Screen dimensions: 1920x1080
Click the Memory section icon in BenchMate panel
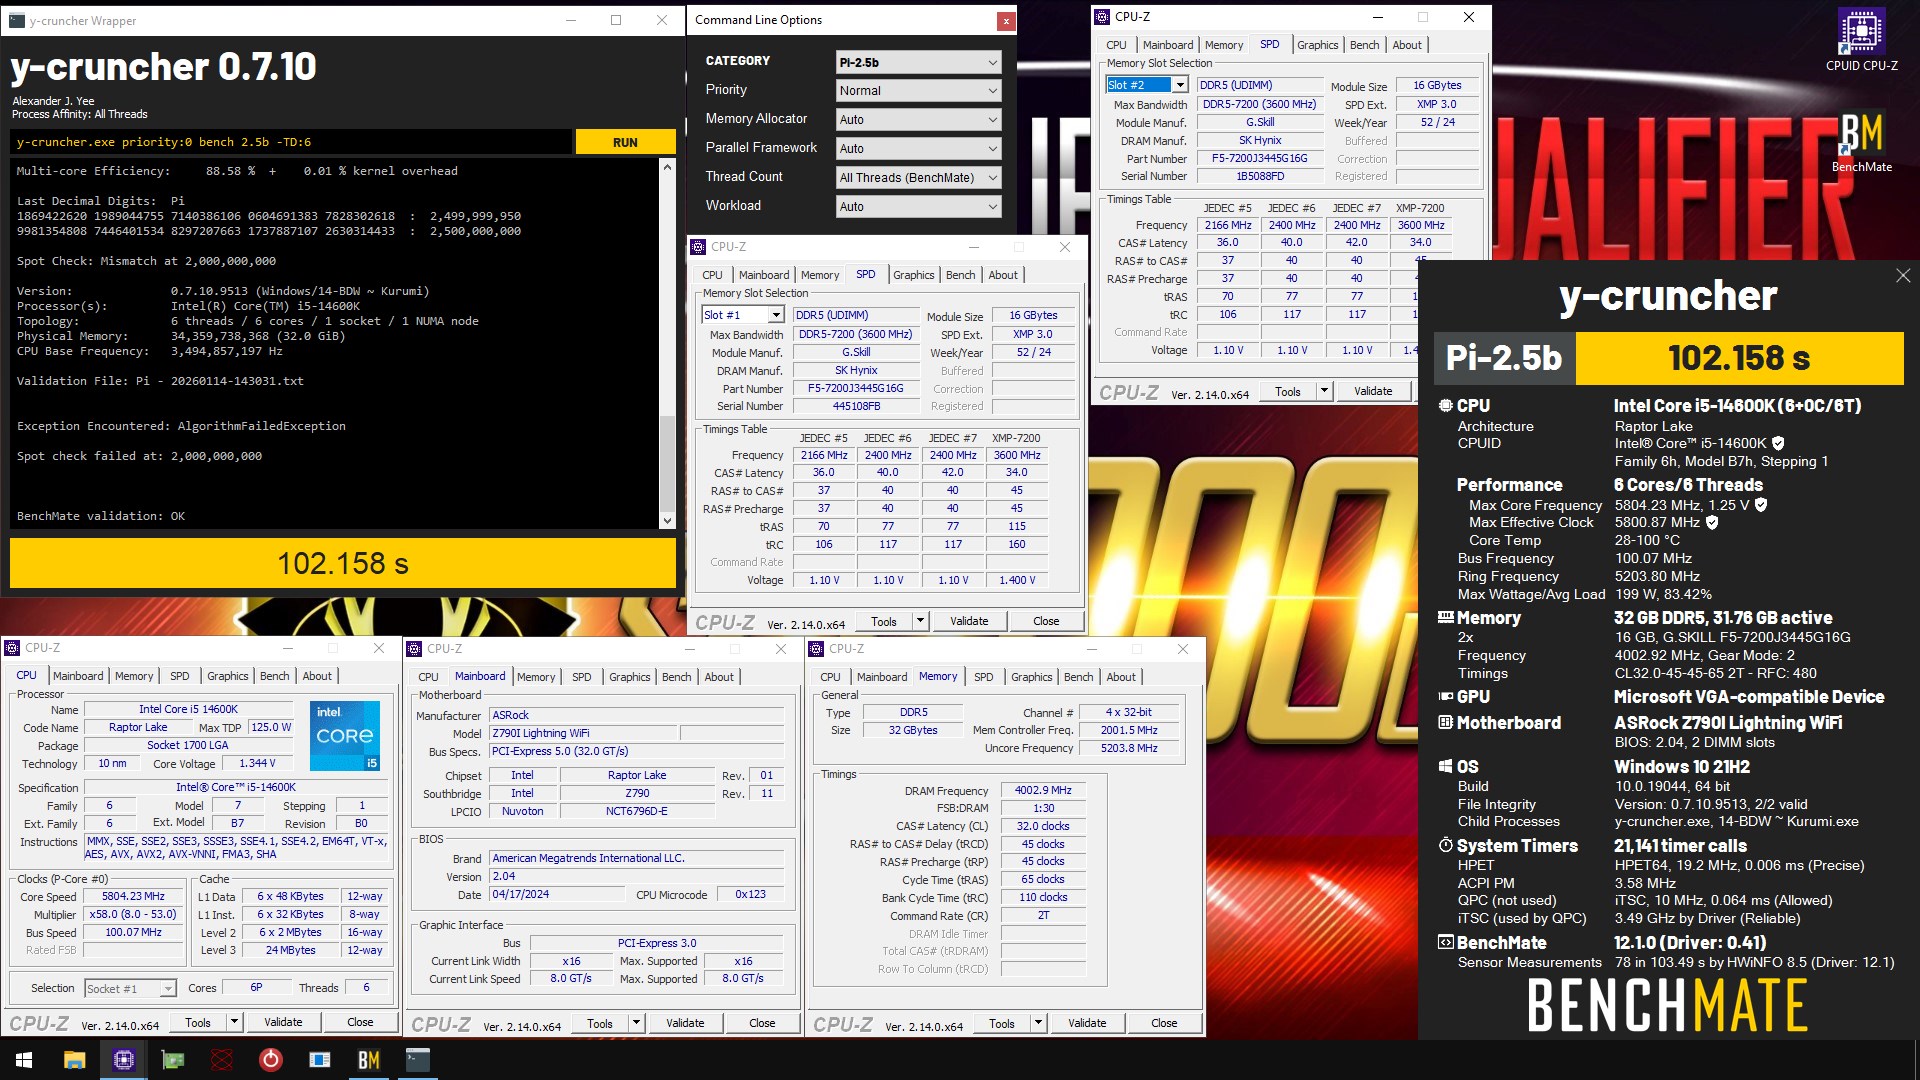coord(1445,617)
